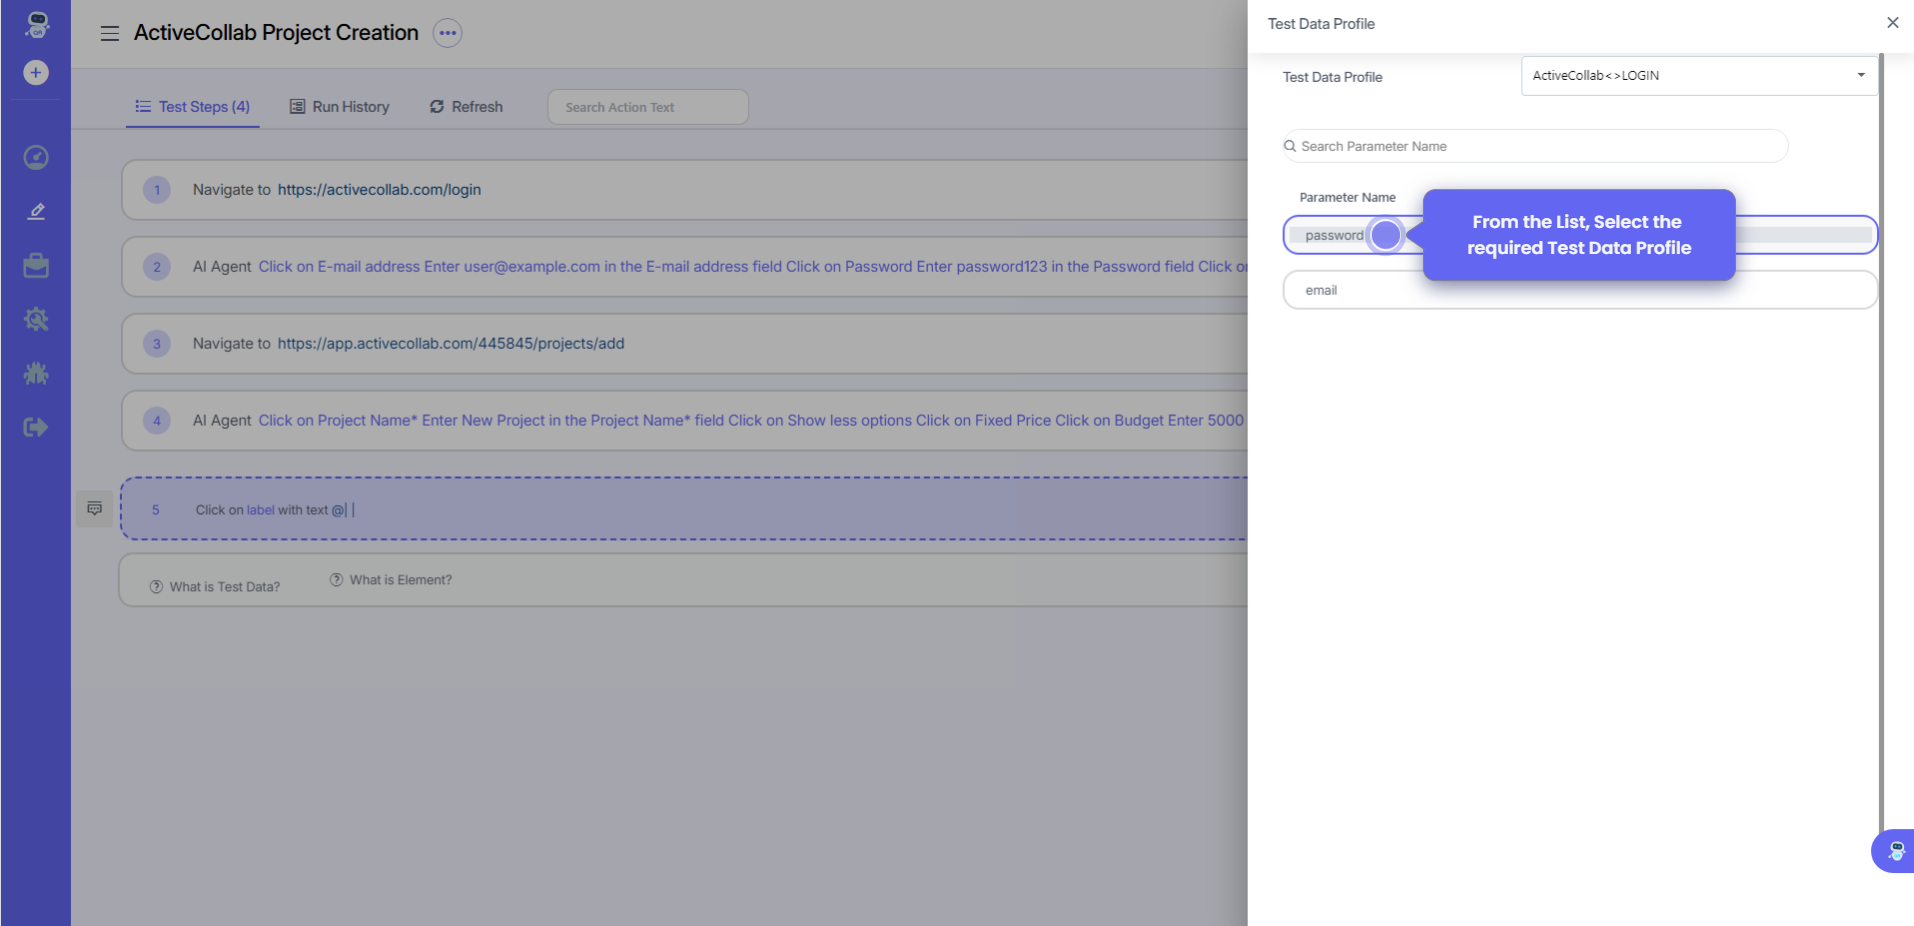1914x926 pixels.
Task: Open the chatbot assistant icon at bottom right
Action: pos(1895,851)
